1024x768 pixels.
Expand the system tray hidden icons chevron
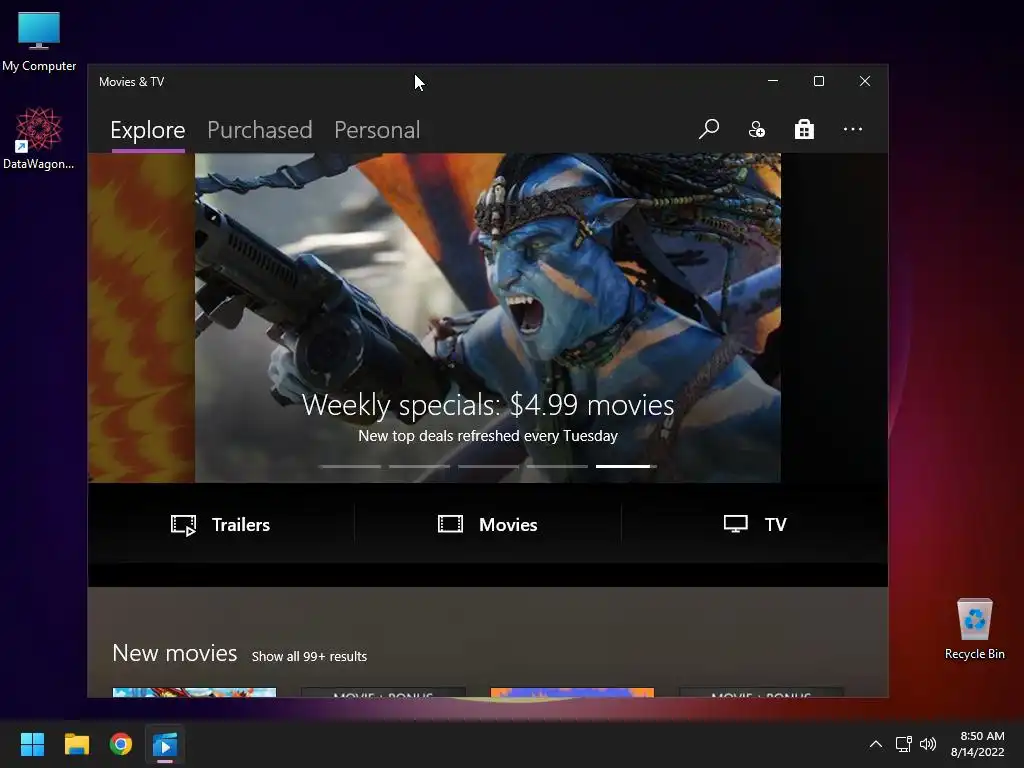click(x=876, y=744)
